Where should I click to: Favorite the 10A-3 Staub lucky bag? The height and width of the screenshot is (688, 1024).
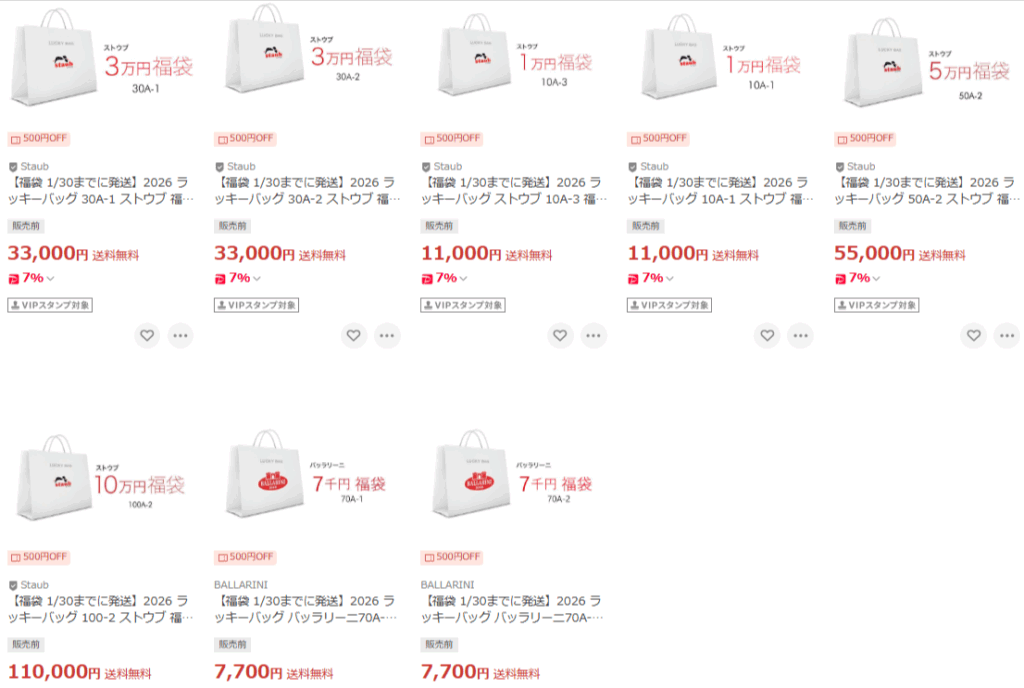click(560, 336)
